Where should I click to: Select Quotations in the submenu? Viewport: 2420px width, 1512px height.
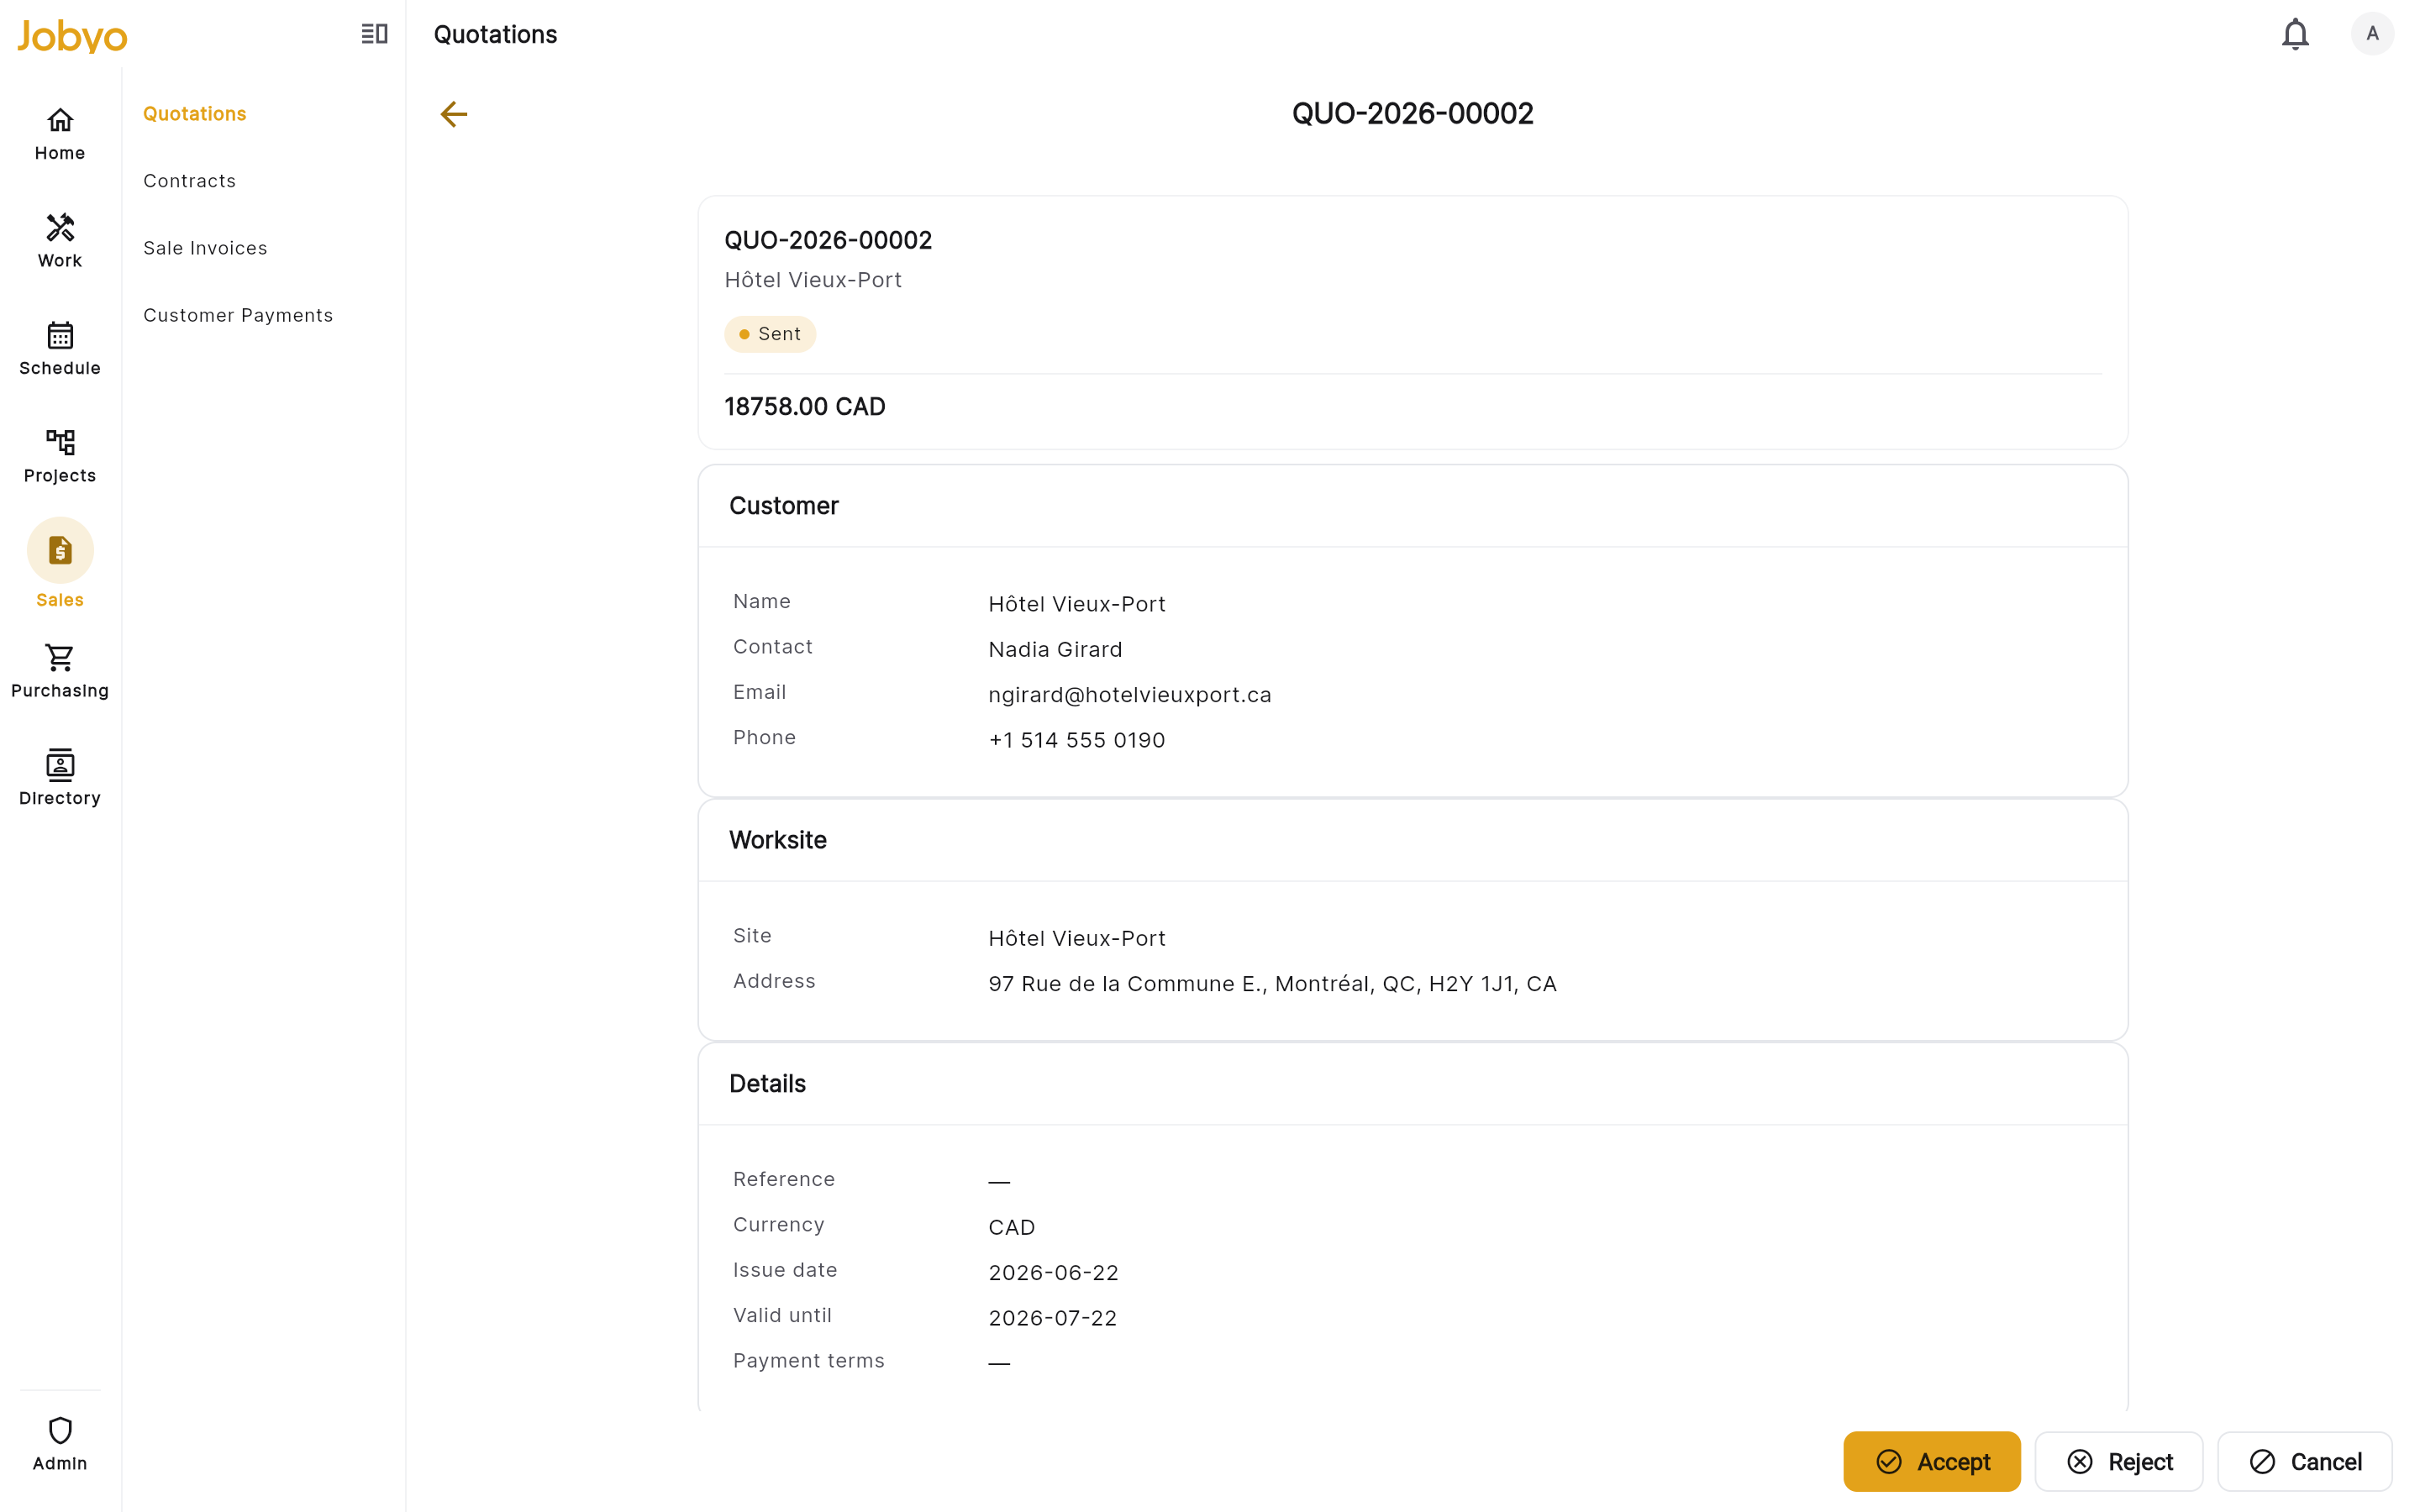pos(194,114)
